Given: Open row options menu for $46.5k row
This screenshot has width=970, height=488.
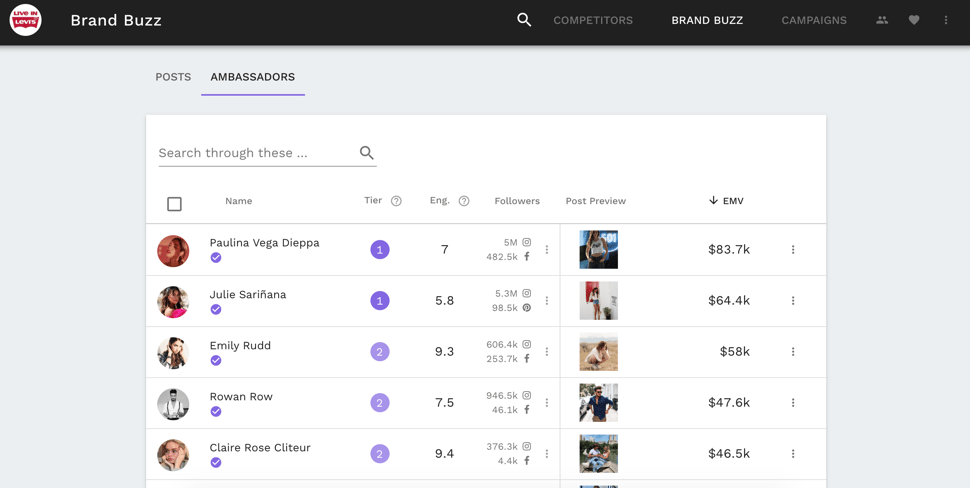Looking at the screenshot, I should click(x=793, y=454).
